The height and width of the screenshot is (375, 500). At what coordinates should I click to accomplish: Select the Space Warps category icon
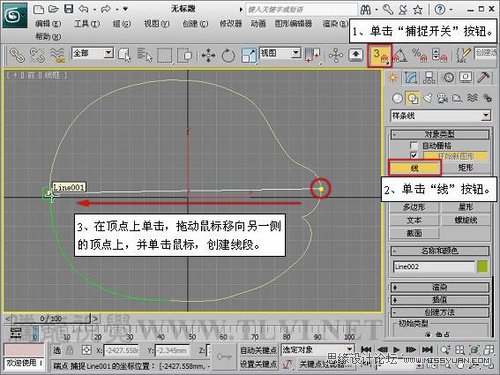tap(472, 98)
